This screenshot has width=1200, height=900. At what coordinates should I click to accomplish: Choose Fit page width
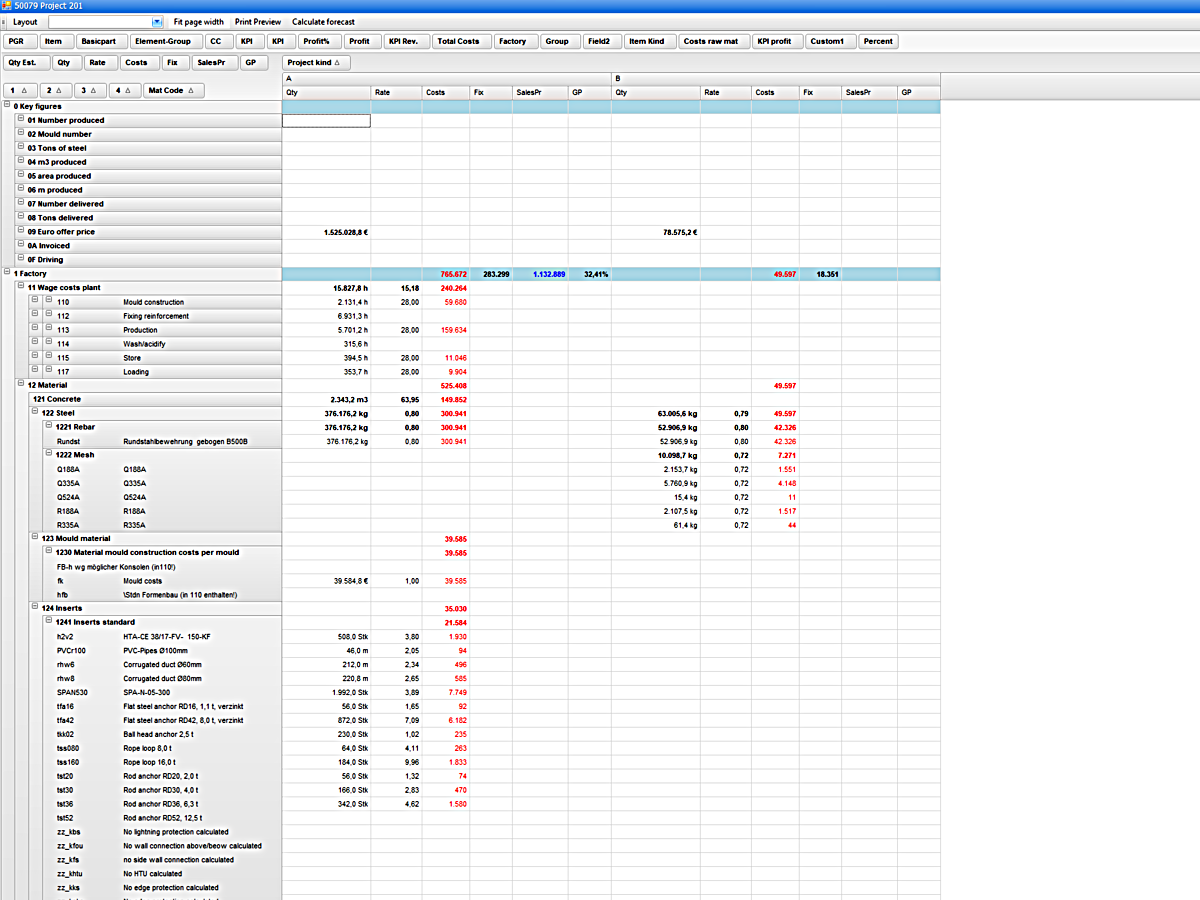[199, 22]
